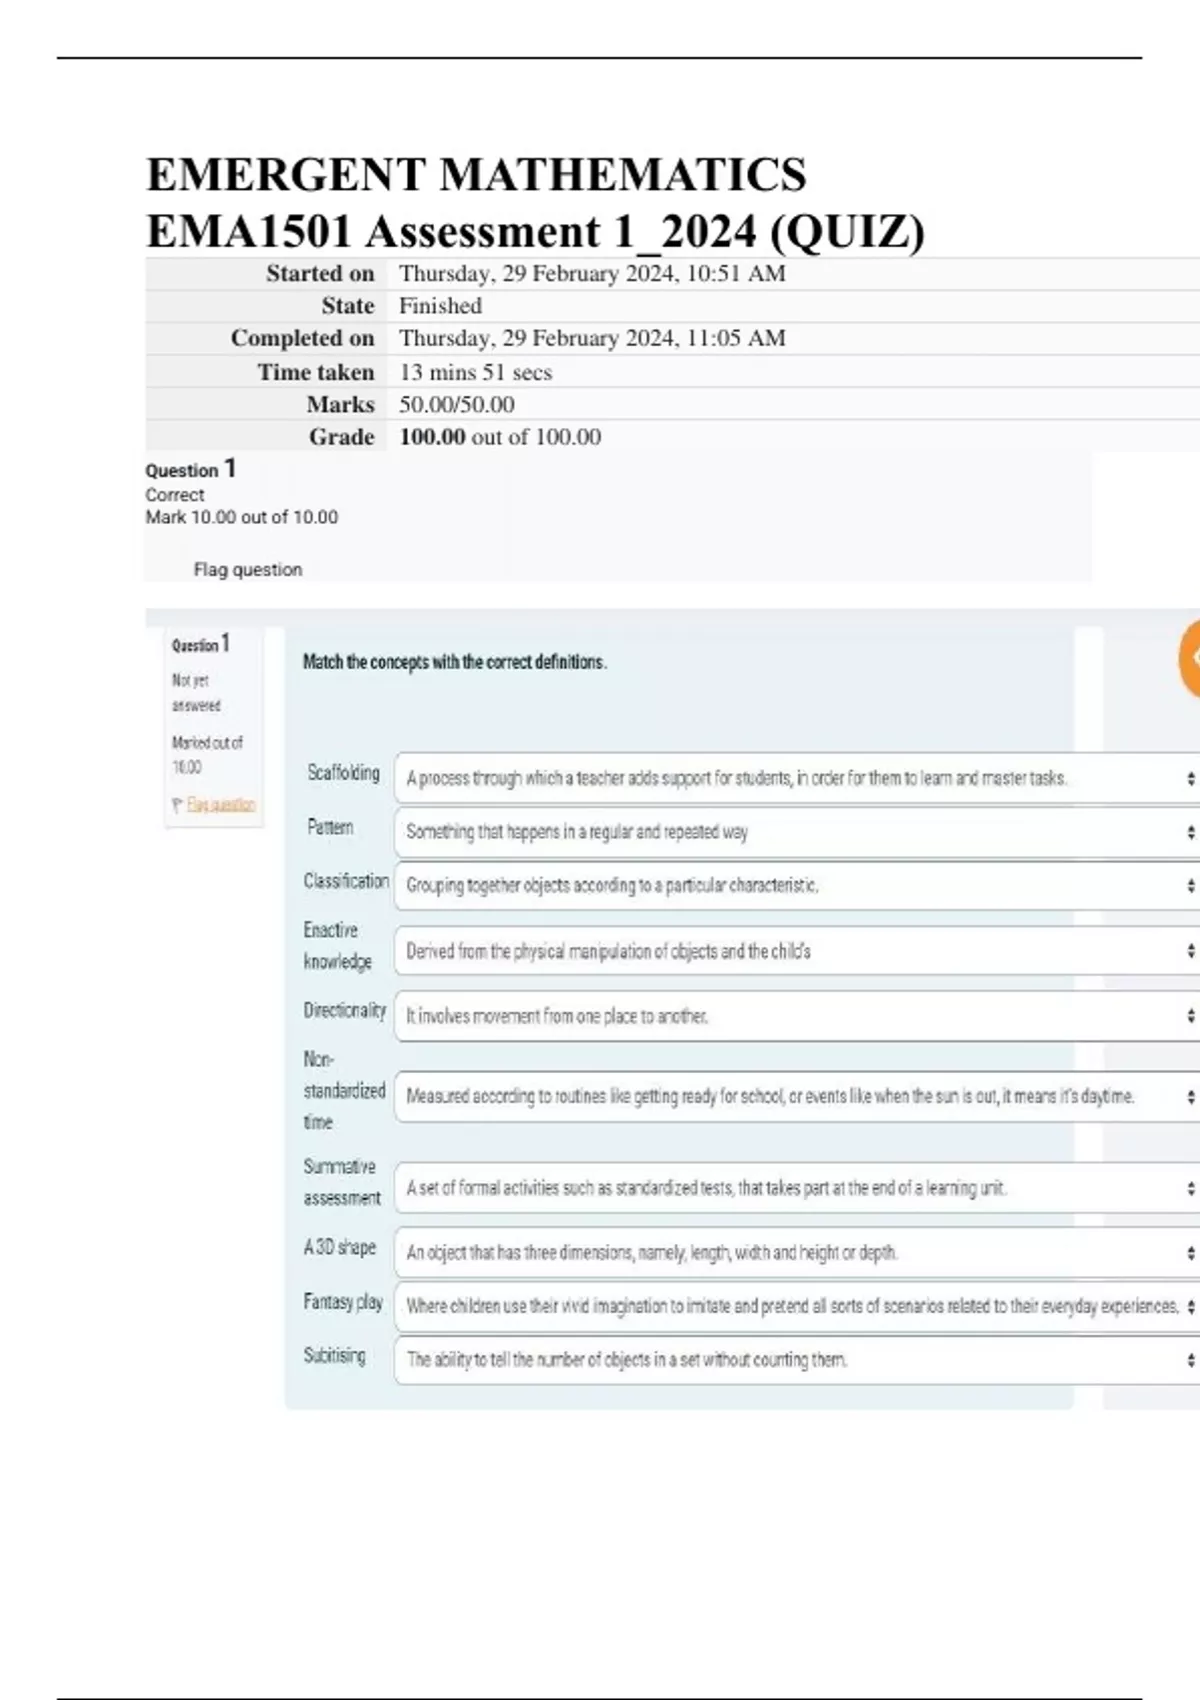The image size is (1200, 1700).
Task: Open the A 3D shape dropdown
Action: pyautogui.click(x=795, y=1252)
